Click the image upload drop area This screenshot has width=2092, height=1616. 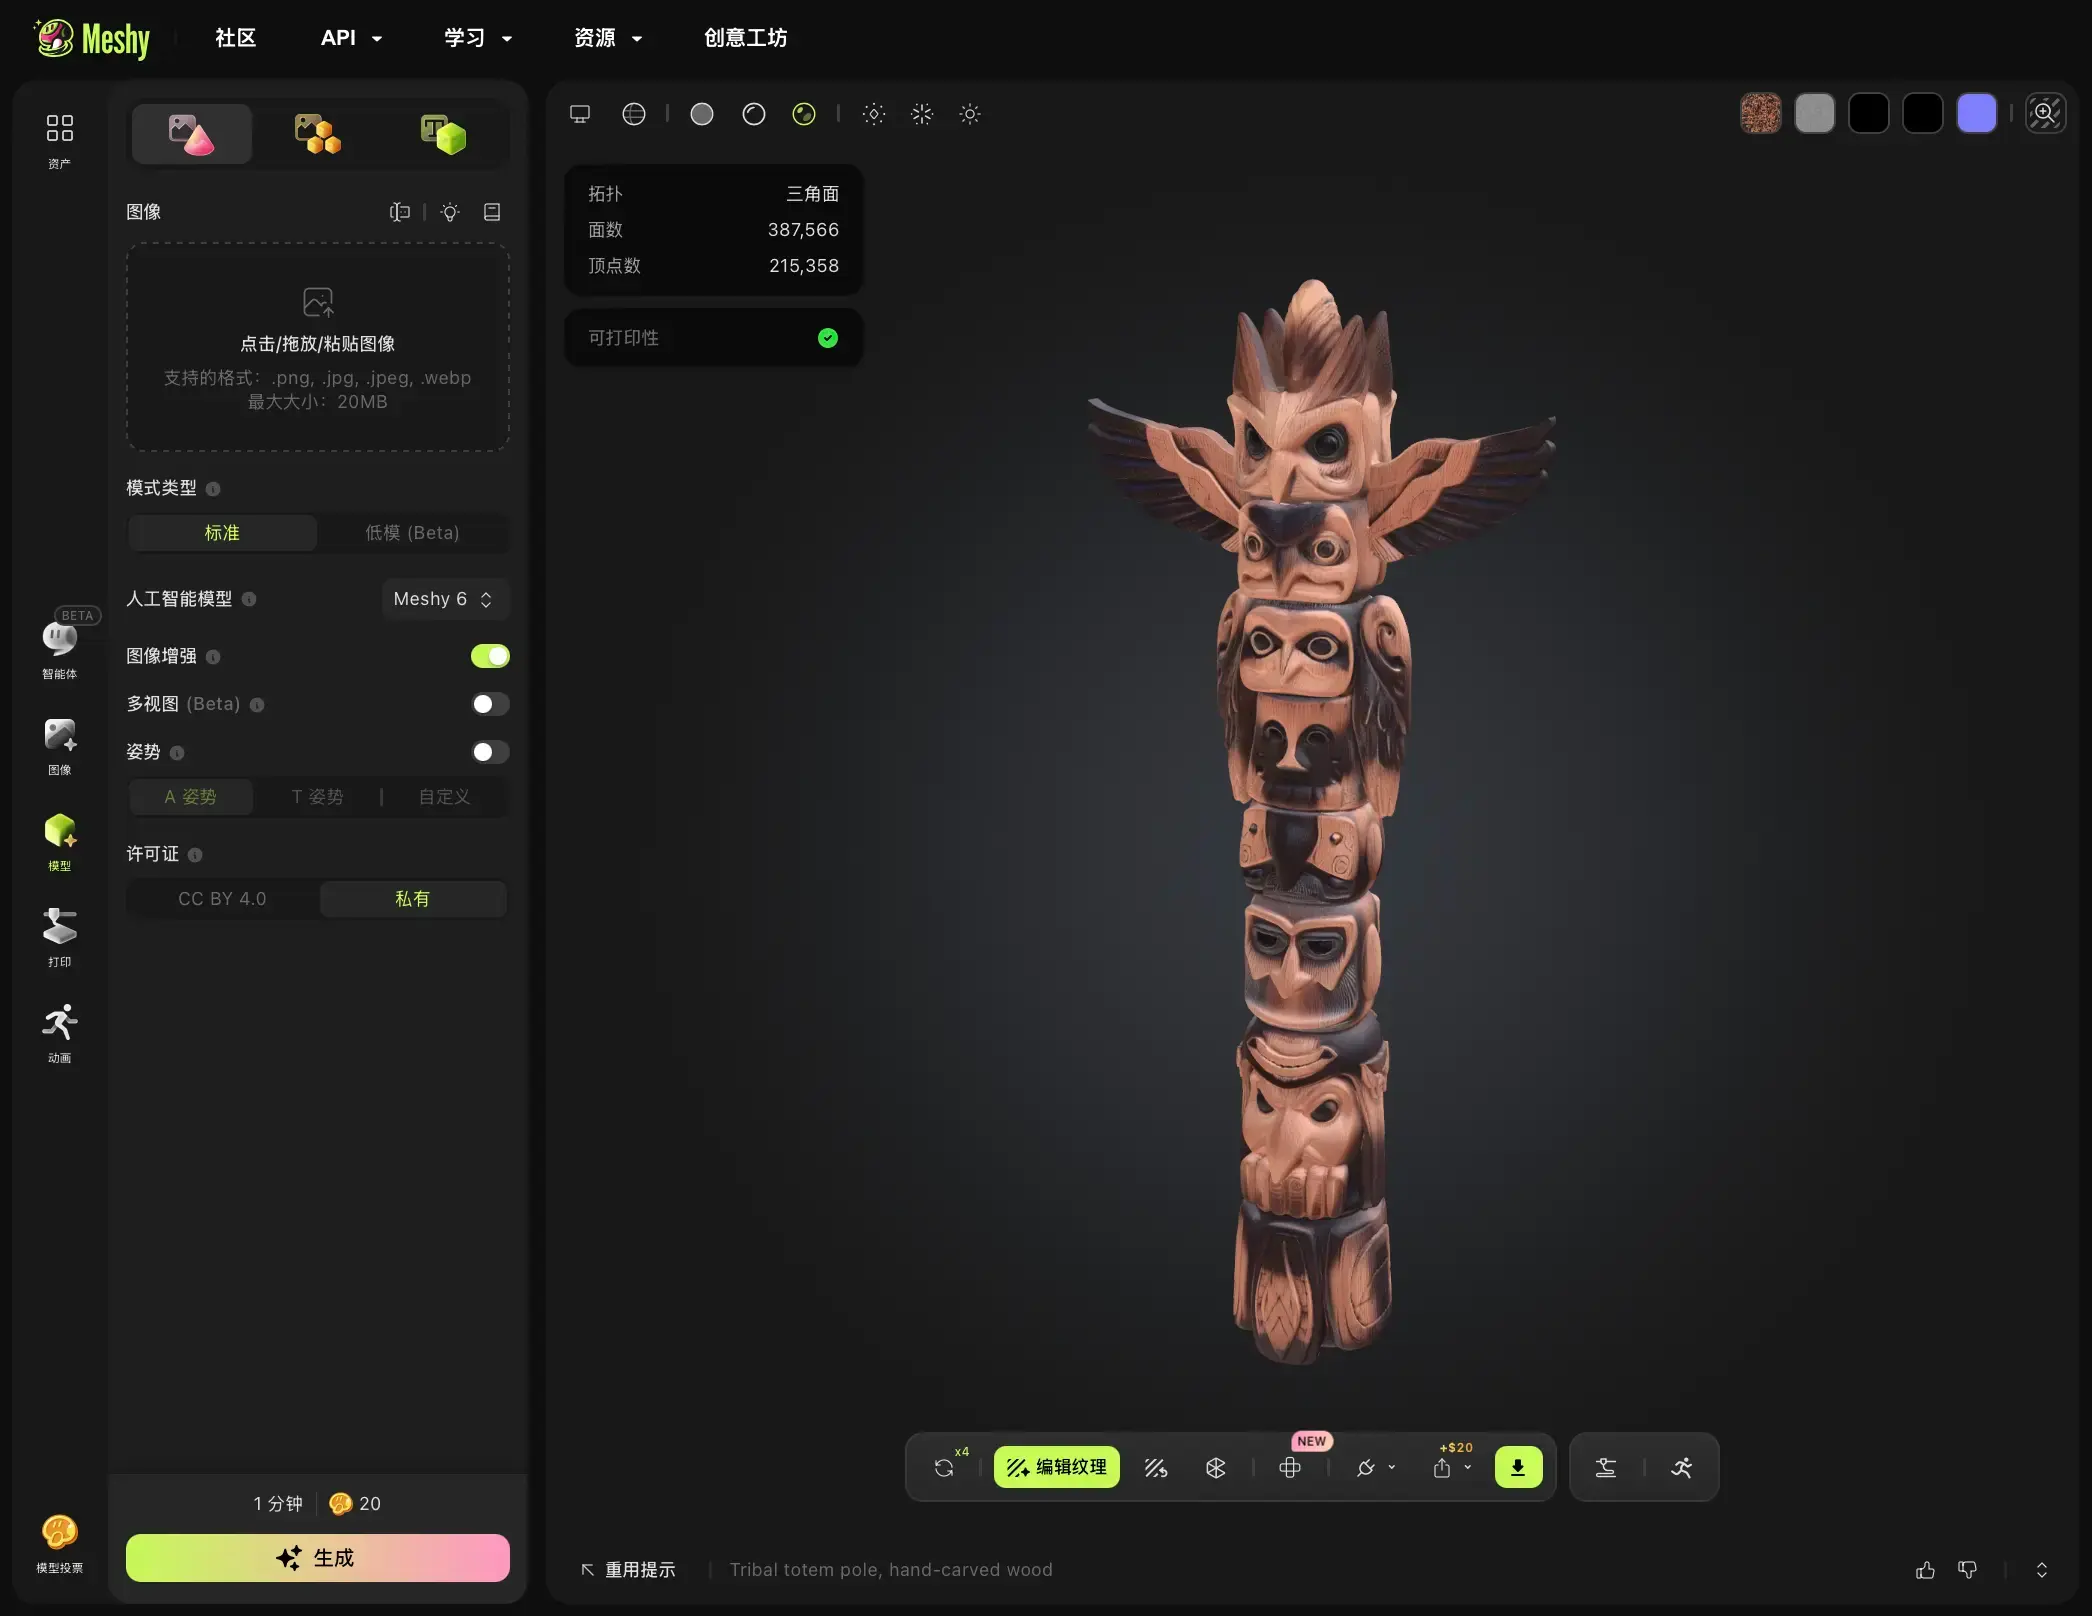pyautogui.click(x=318, y=347)
